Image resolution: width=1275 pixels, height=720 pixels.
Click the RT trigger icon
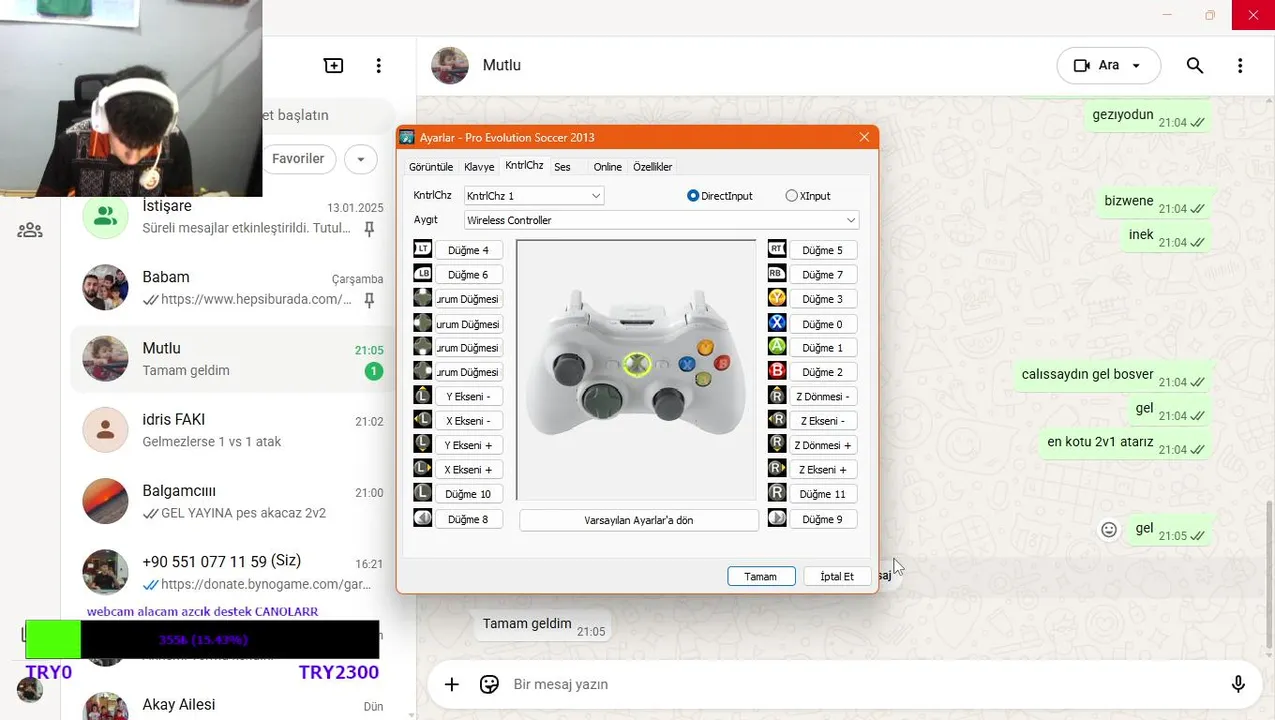point(777,250)
